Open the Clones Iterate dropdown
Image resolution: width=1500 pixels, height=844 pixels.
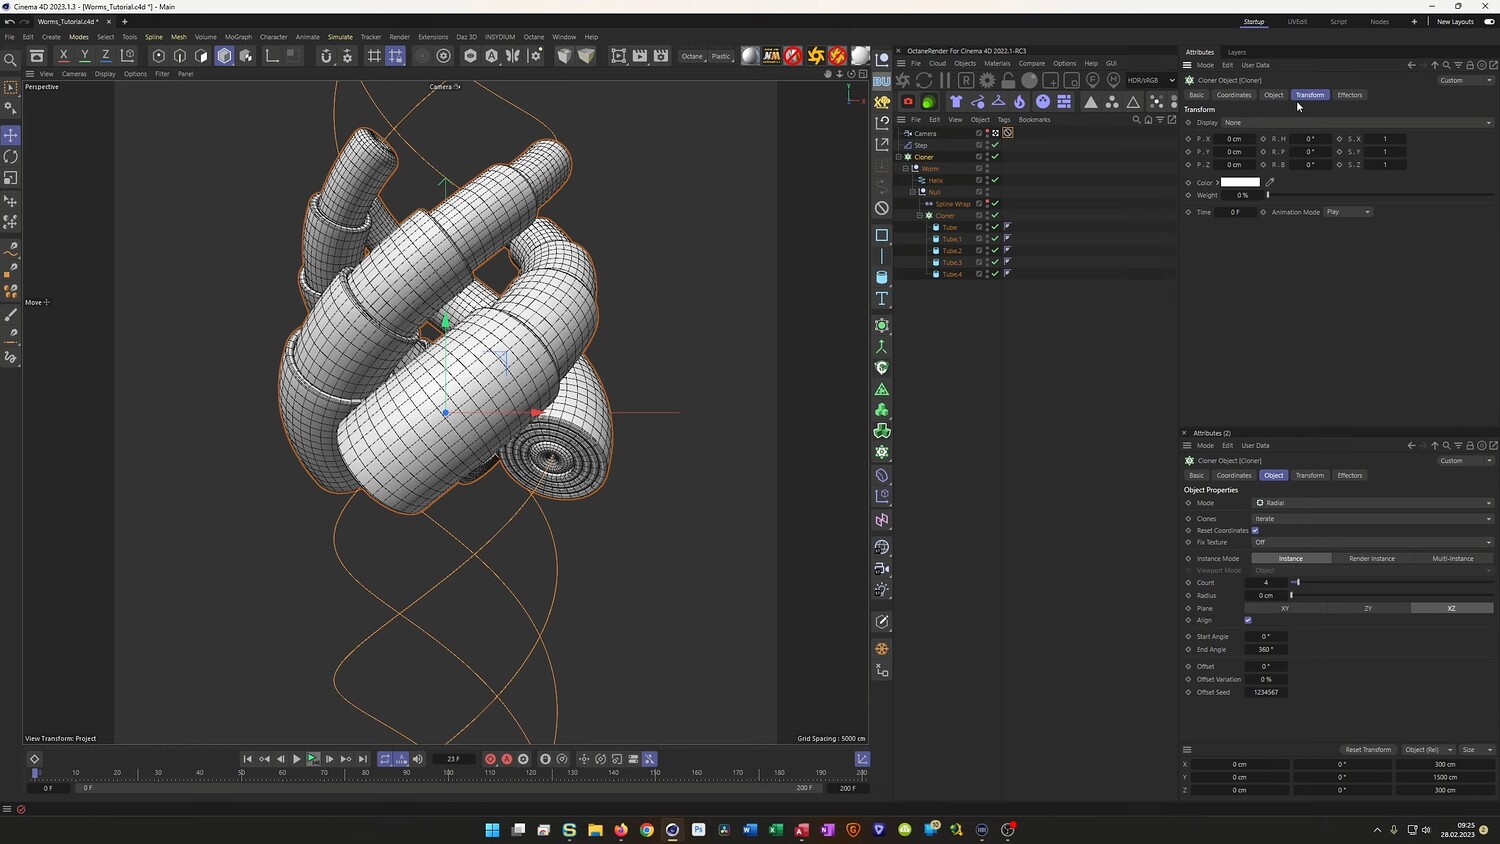[x=1372, y=519]
